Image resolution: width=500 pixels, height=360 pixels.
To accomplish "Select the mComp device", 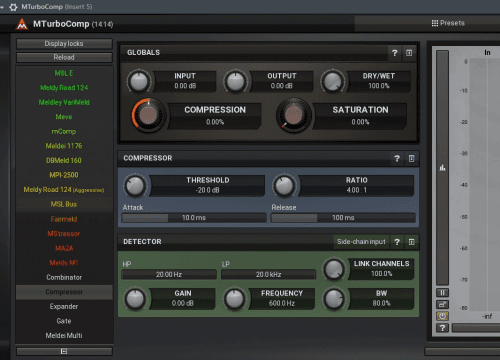I will click(x=64, y=131).
